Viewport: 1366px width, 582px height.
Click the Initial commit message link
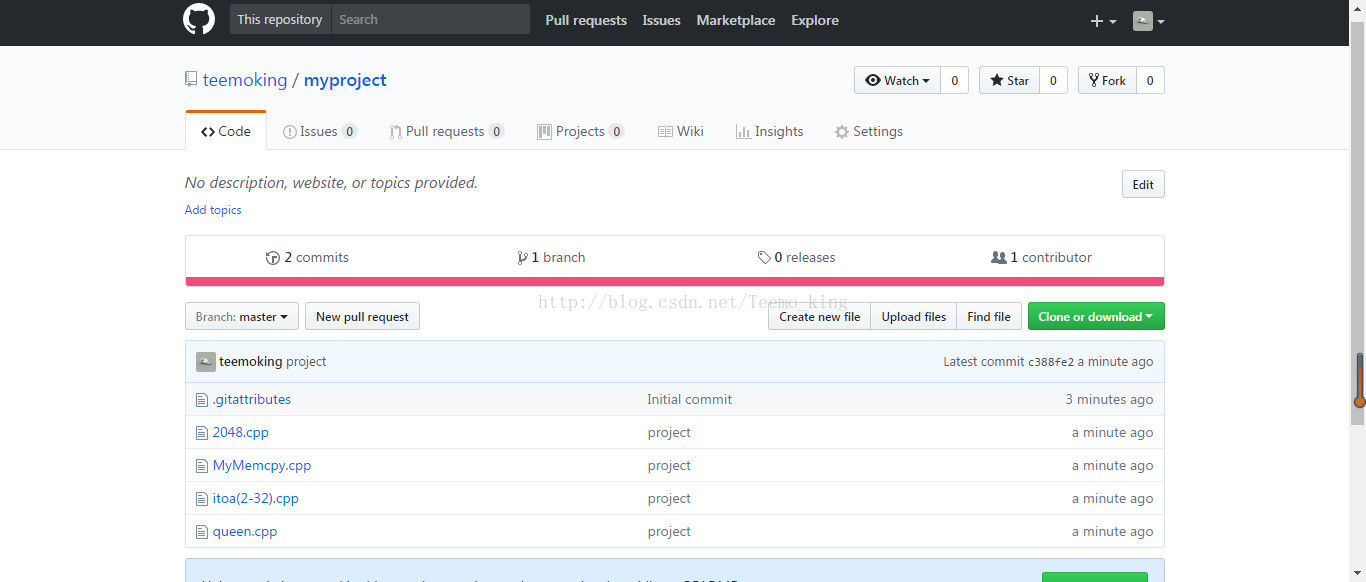689,400
